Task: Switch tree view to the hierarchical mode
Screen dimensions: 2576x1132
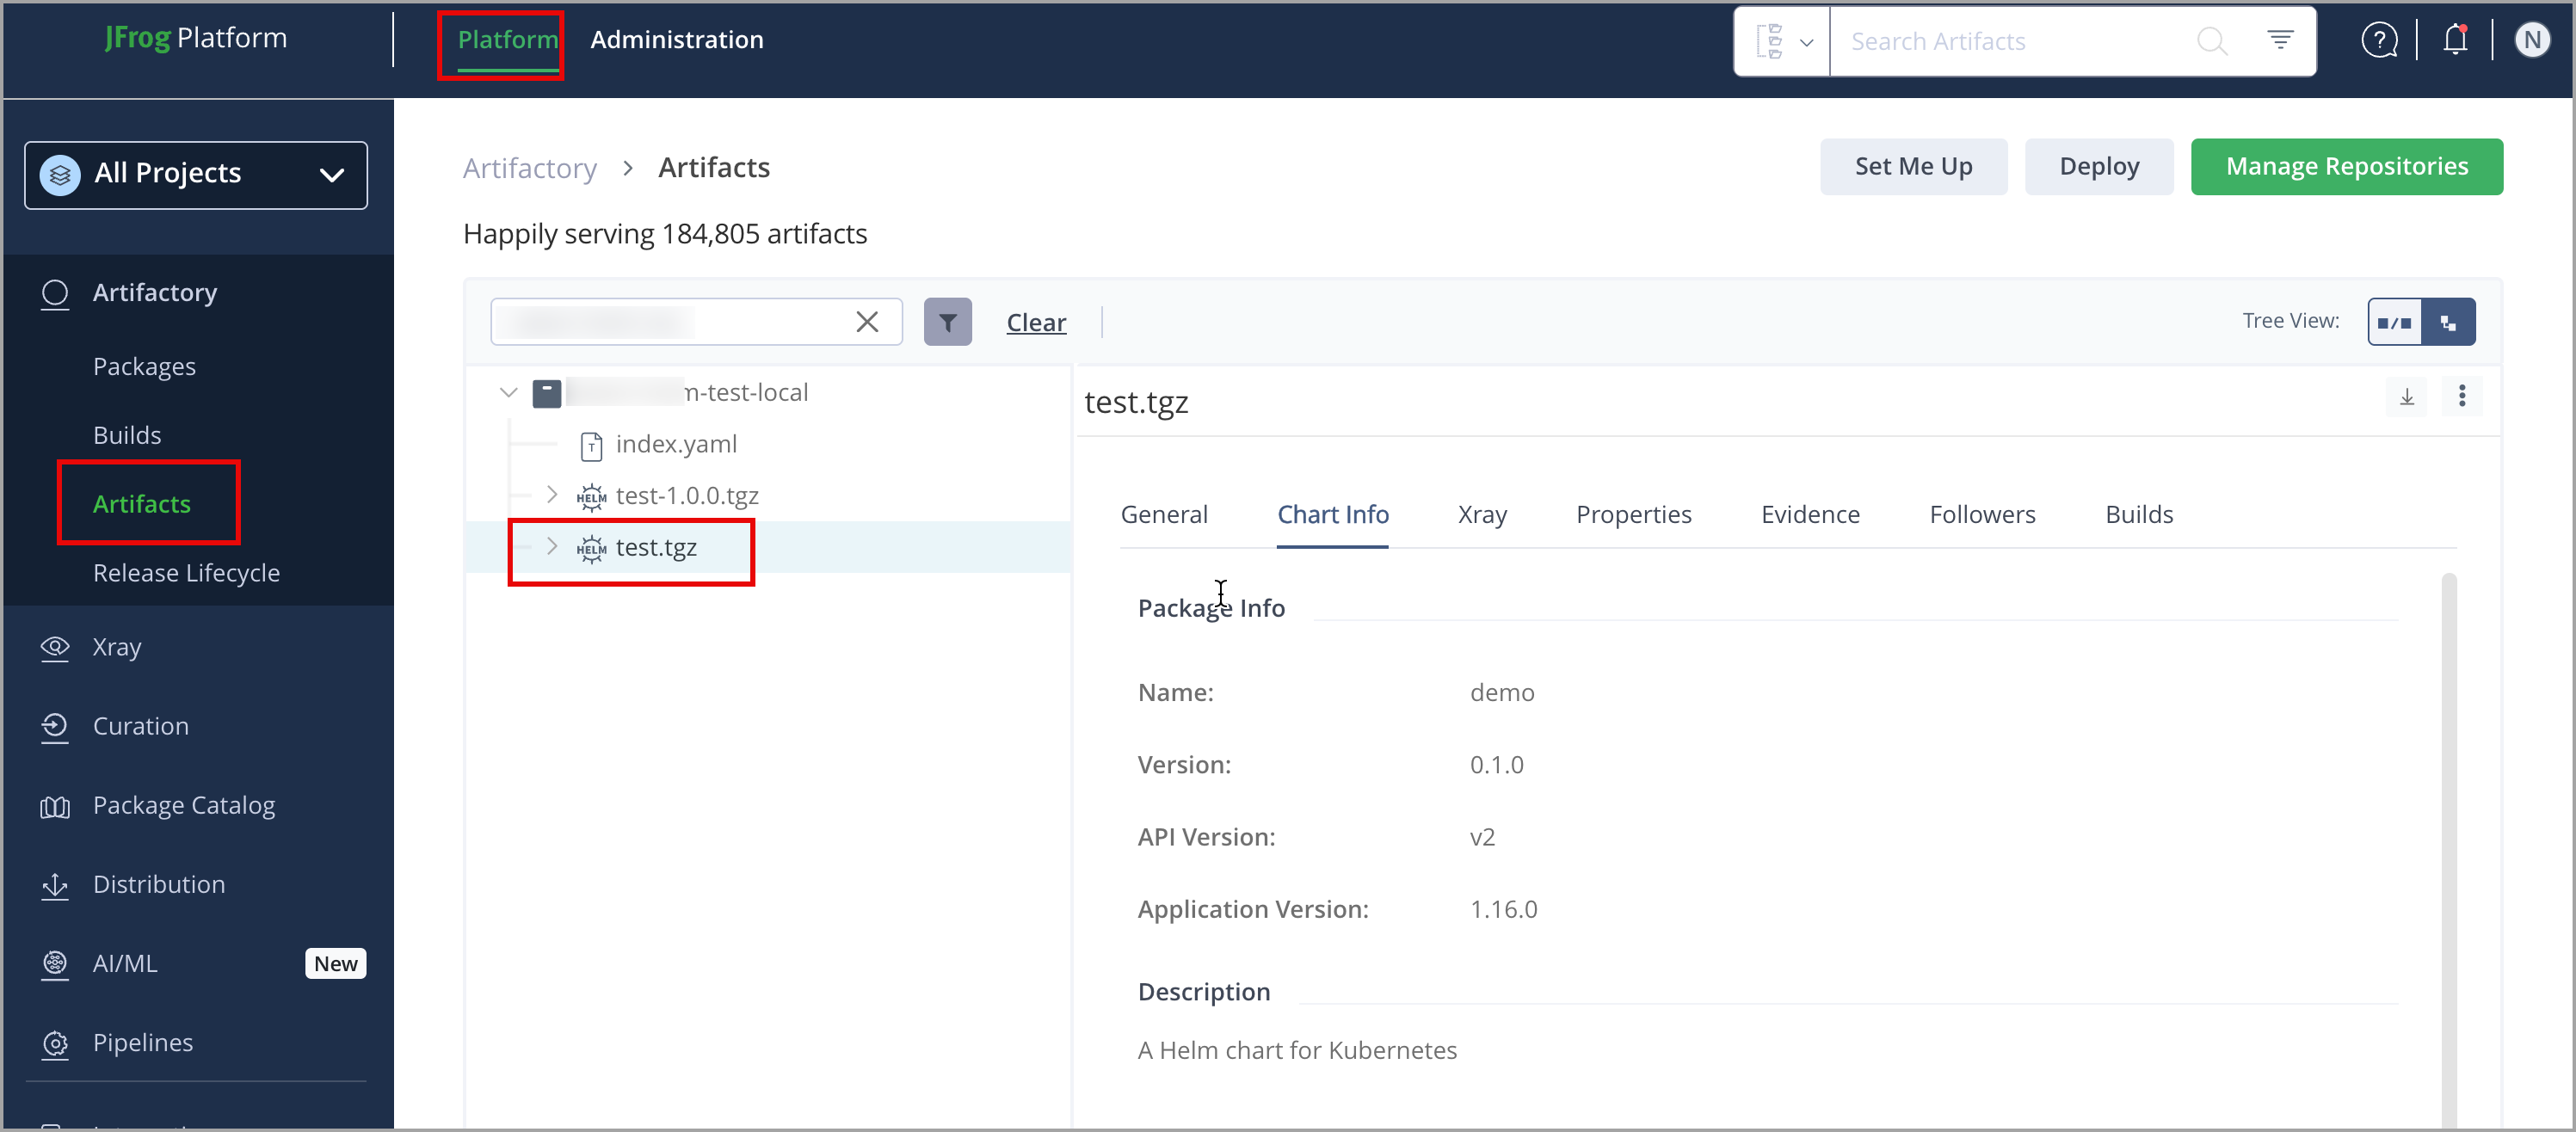Action: (2448, 322)
